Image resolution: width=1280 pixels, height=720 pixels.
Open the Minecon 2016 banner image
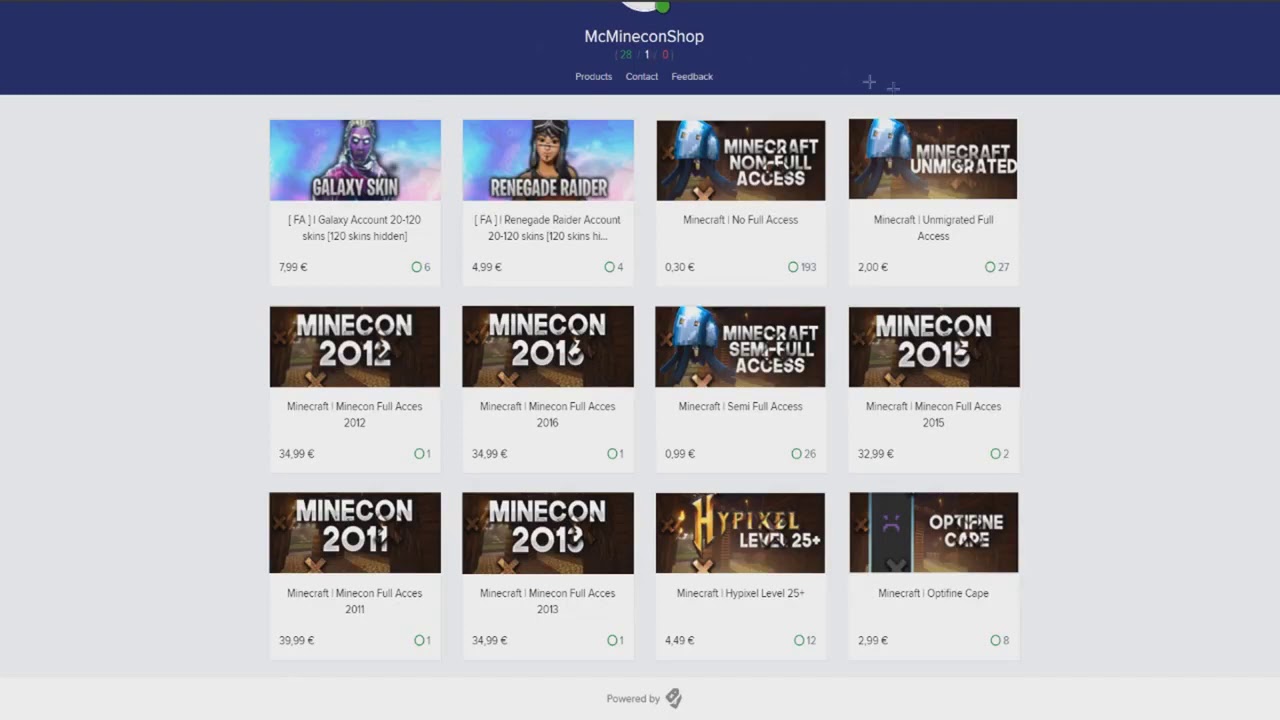pos(548,347)
